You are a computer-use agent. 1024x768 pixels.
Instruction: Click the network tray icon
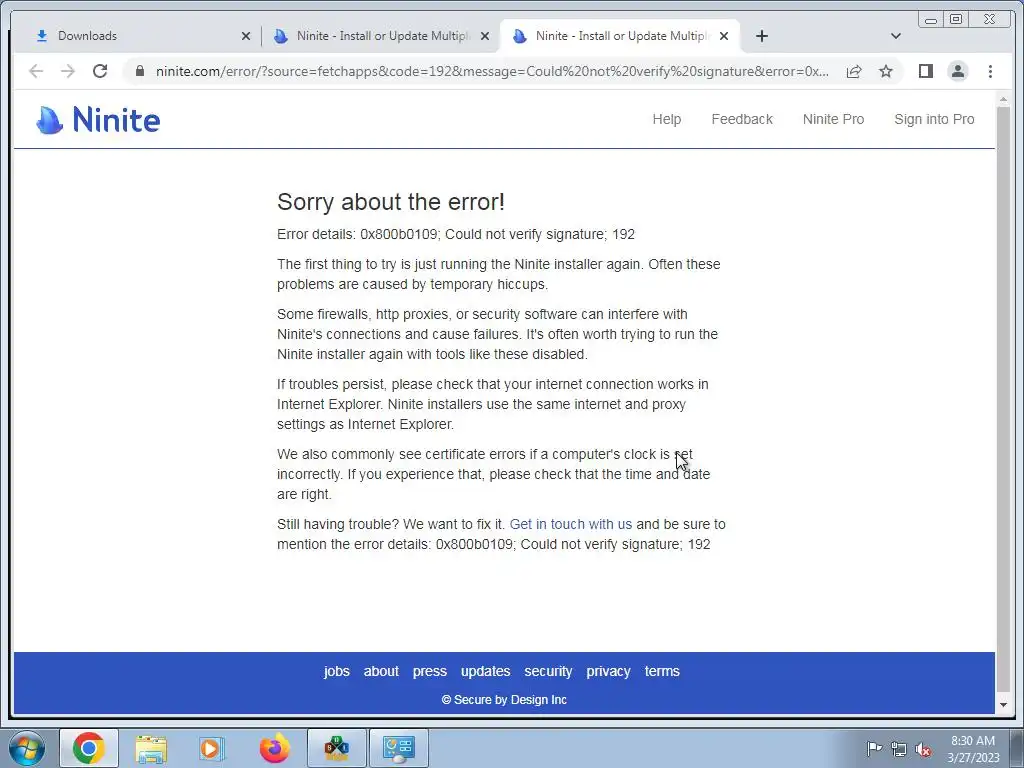click(x=899, y=749)
